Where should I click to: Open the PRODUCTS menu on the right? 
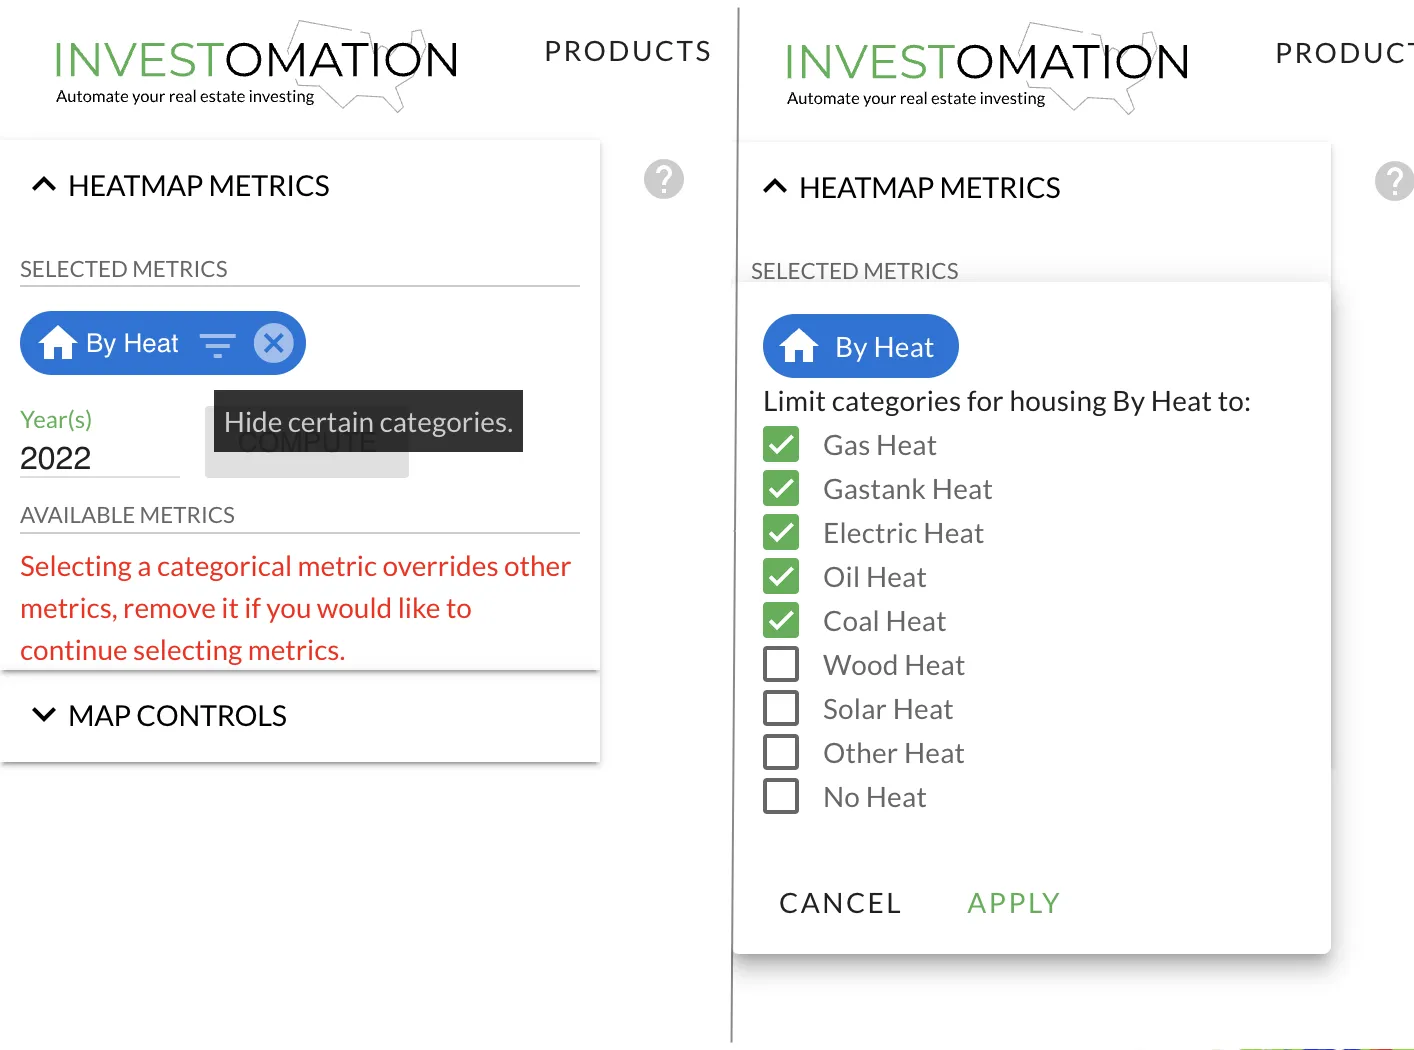pos(1343,53)
